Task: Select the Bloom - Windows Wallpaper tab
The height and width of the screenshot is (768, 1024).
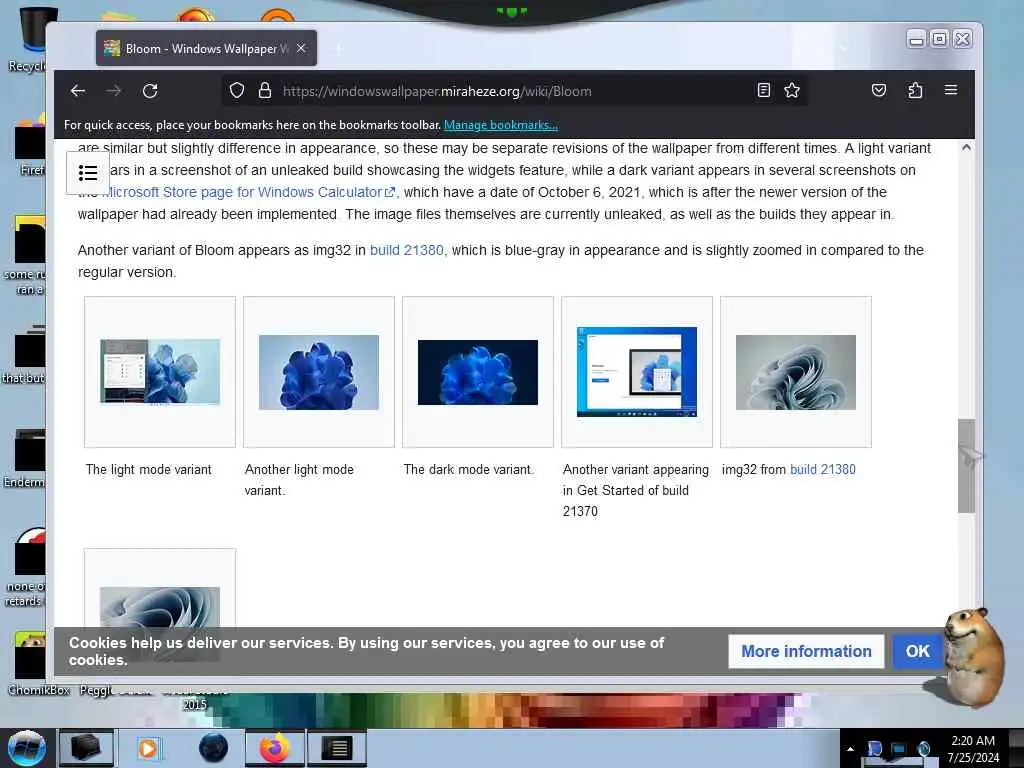Action: (206, 48)
